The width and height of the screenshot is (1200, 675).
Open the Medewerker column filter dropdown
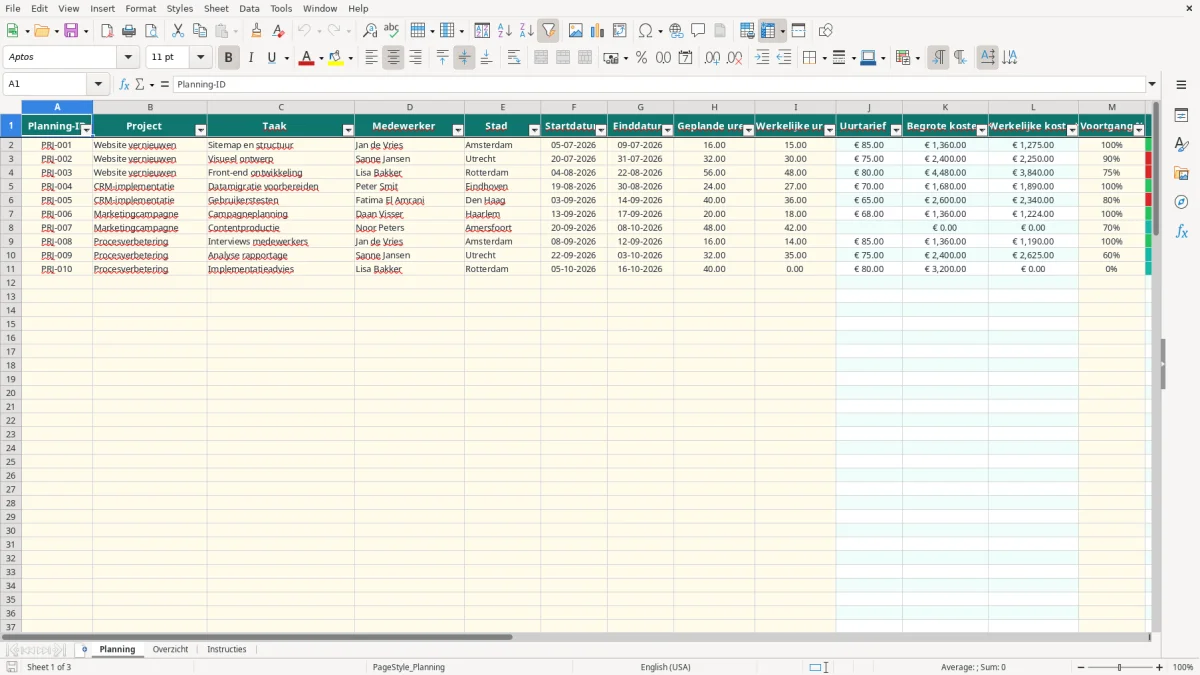[458, 130]
